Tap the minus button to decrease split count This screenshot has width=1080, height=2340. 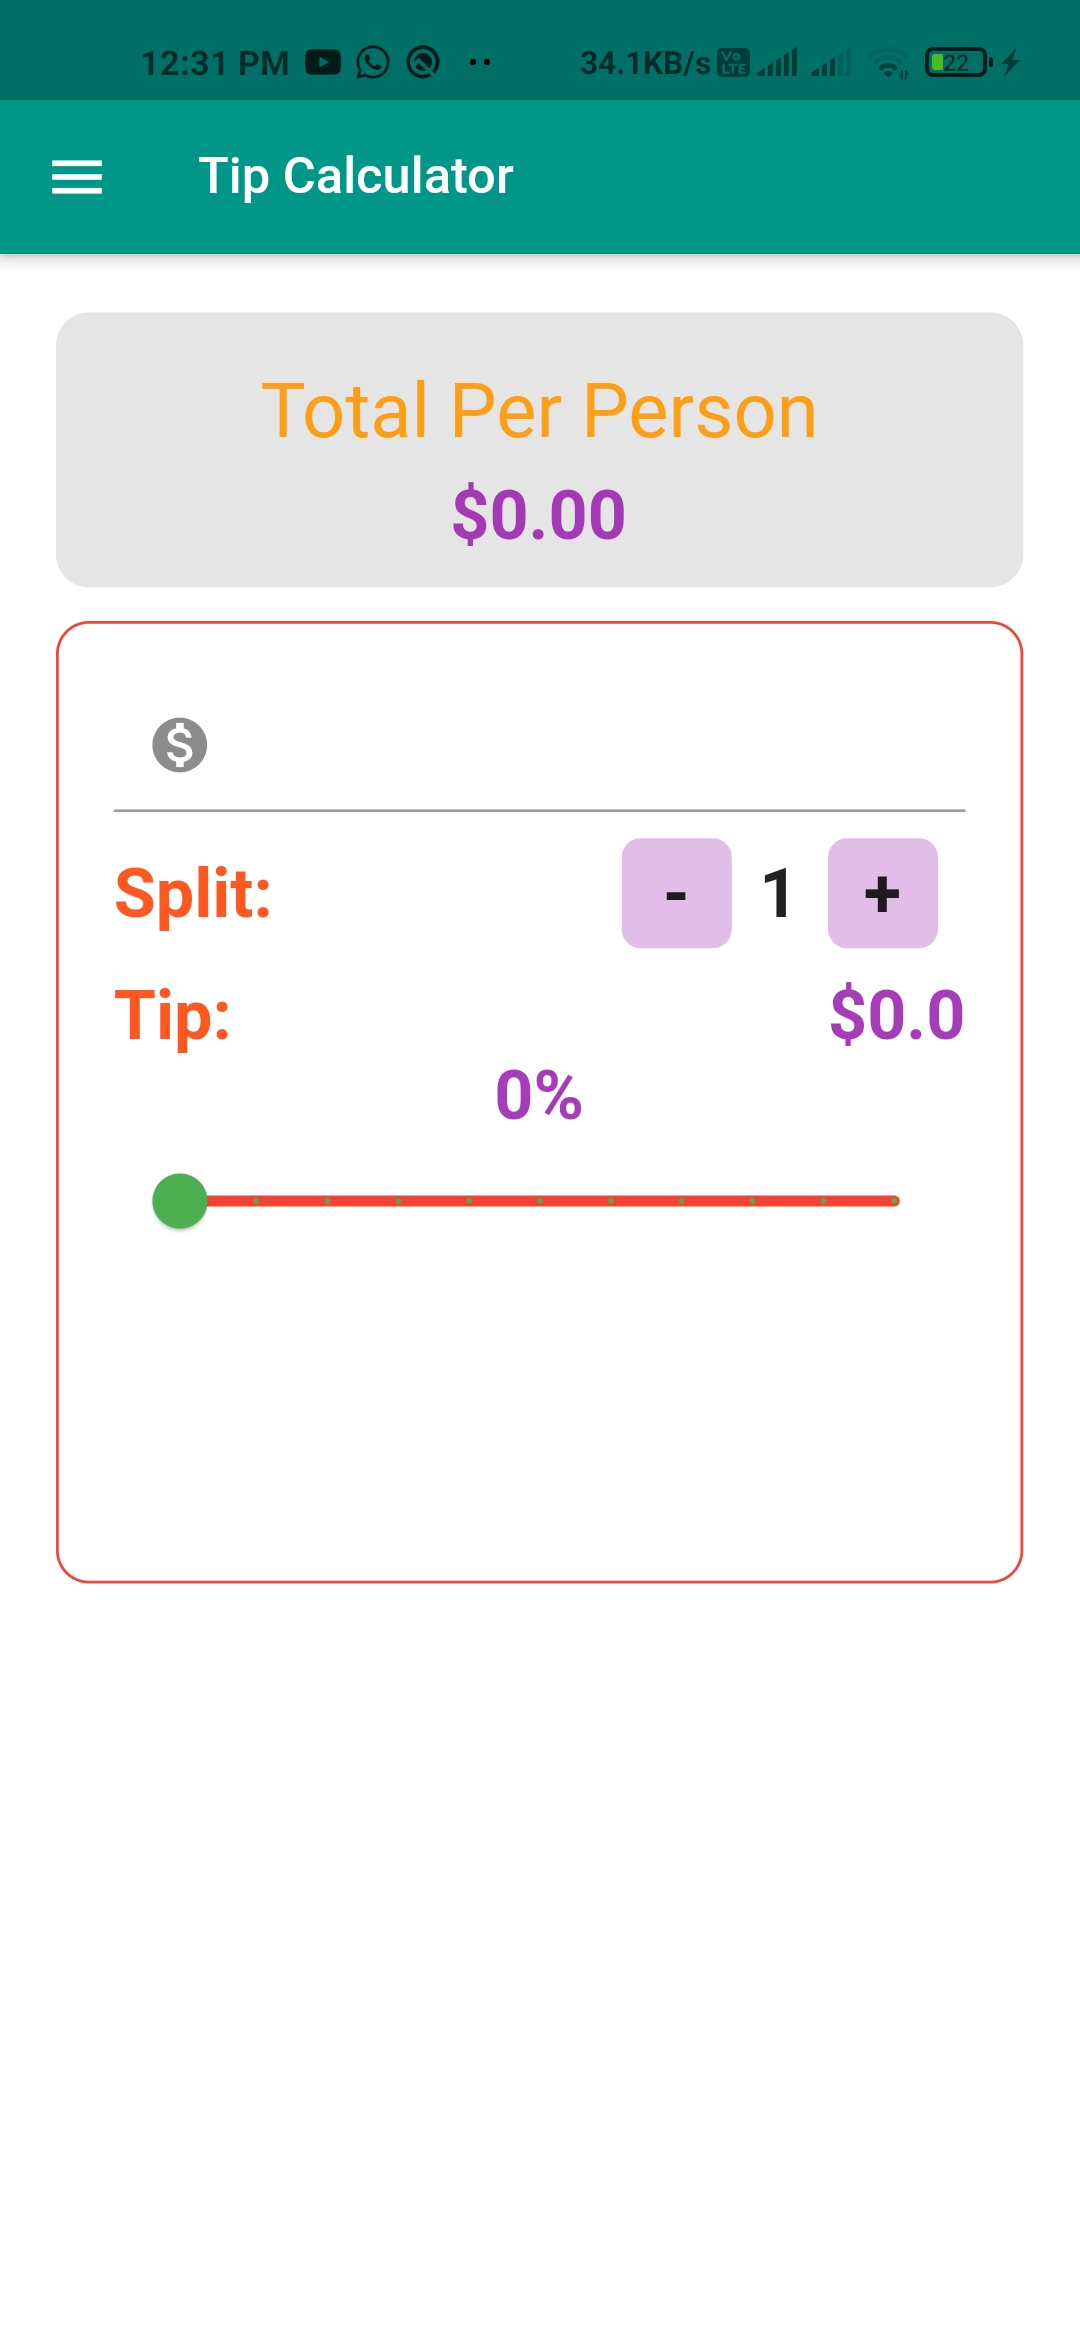coord(677,895)
